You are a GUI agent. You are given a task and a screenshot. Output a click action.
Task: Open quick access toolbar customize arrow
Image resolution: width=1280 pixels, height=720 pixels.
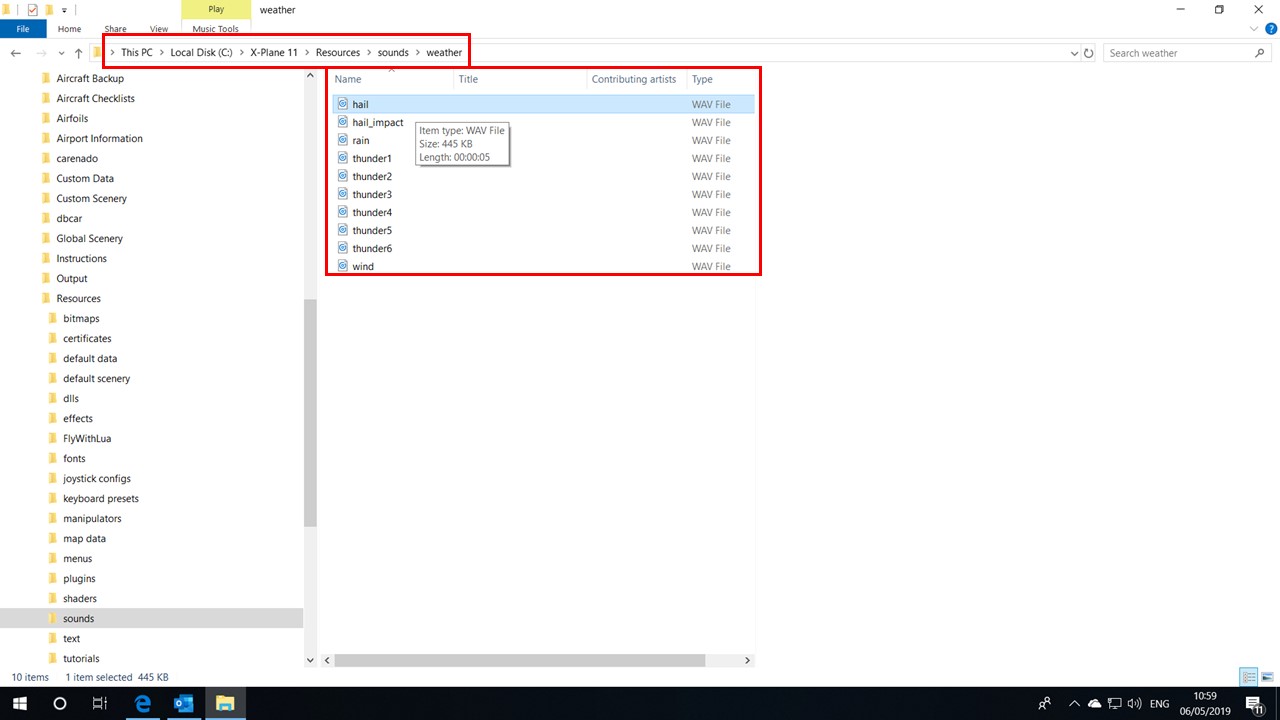point(64,10)
